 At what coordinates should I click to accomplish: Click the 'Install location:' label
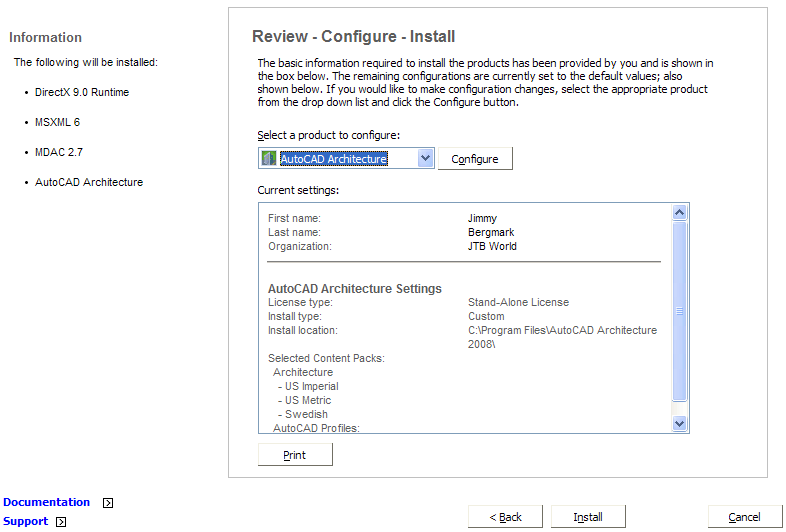coord(303,330)
